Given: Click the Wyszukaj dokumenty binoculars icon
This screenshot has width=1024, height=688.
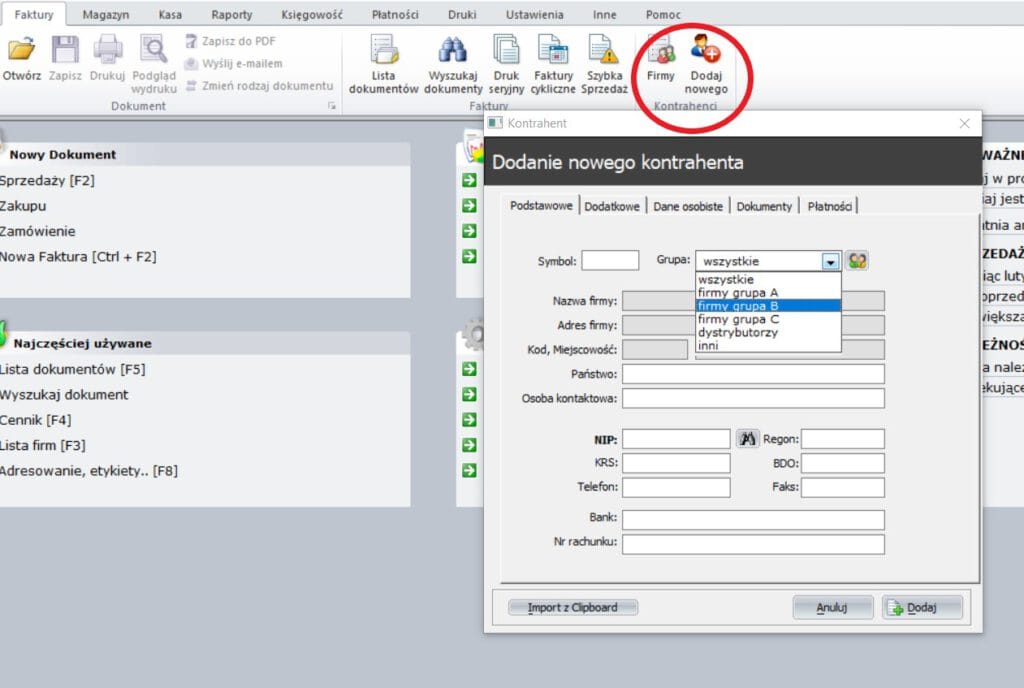Looking at the screenshot, I should pos(454,52).
